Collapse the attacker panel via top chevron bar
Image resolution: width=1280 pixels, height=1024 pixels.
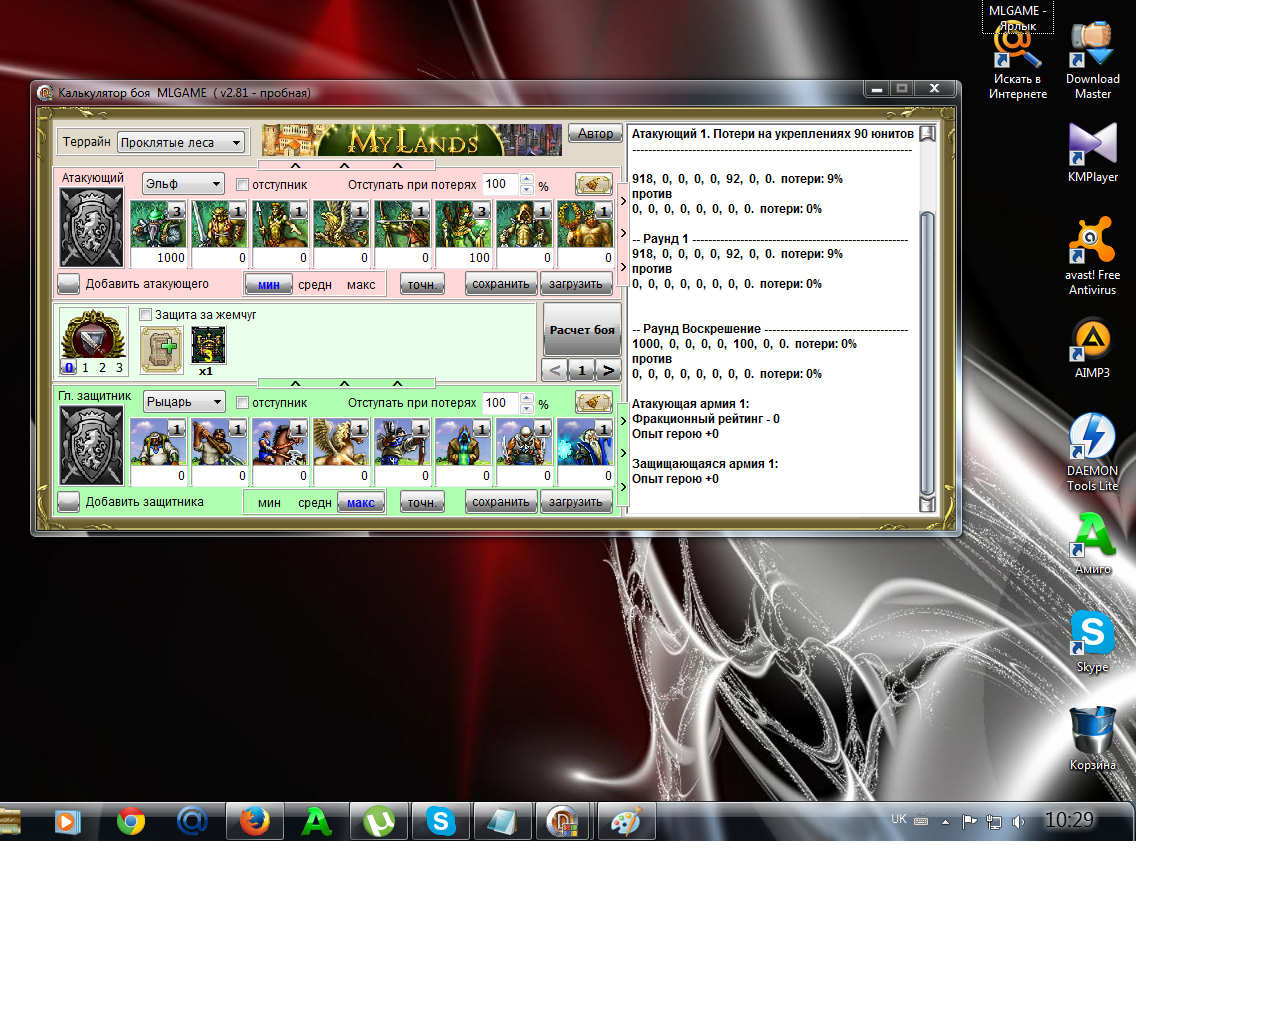click(346, 165)
